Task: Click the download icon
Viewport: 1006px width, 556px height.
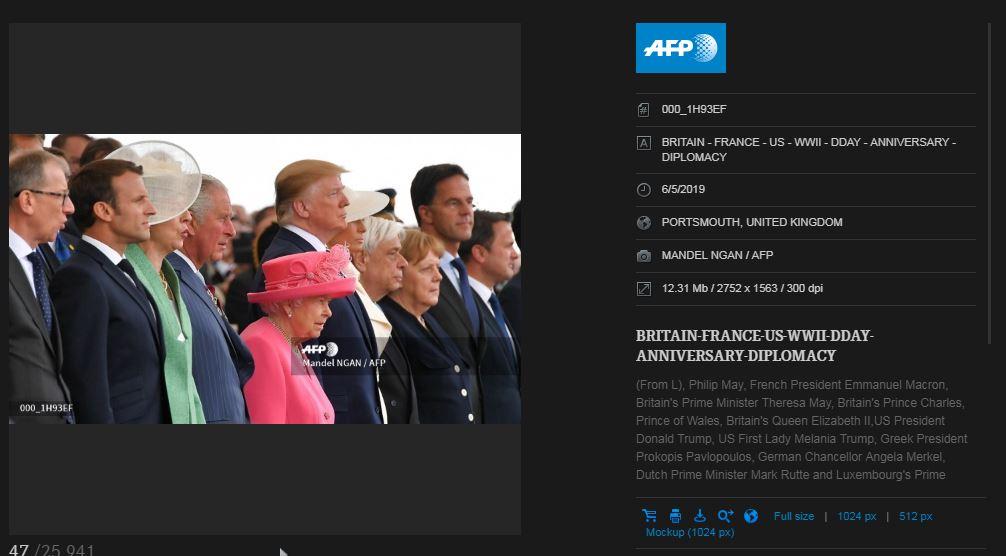Action: (700, 516)
